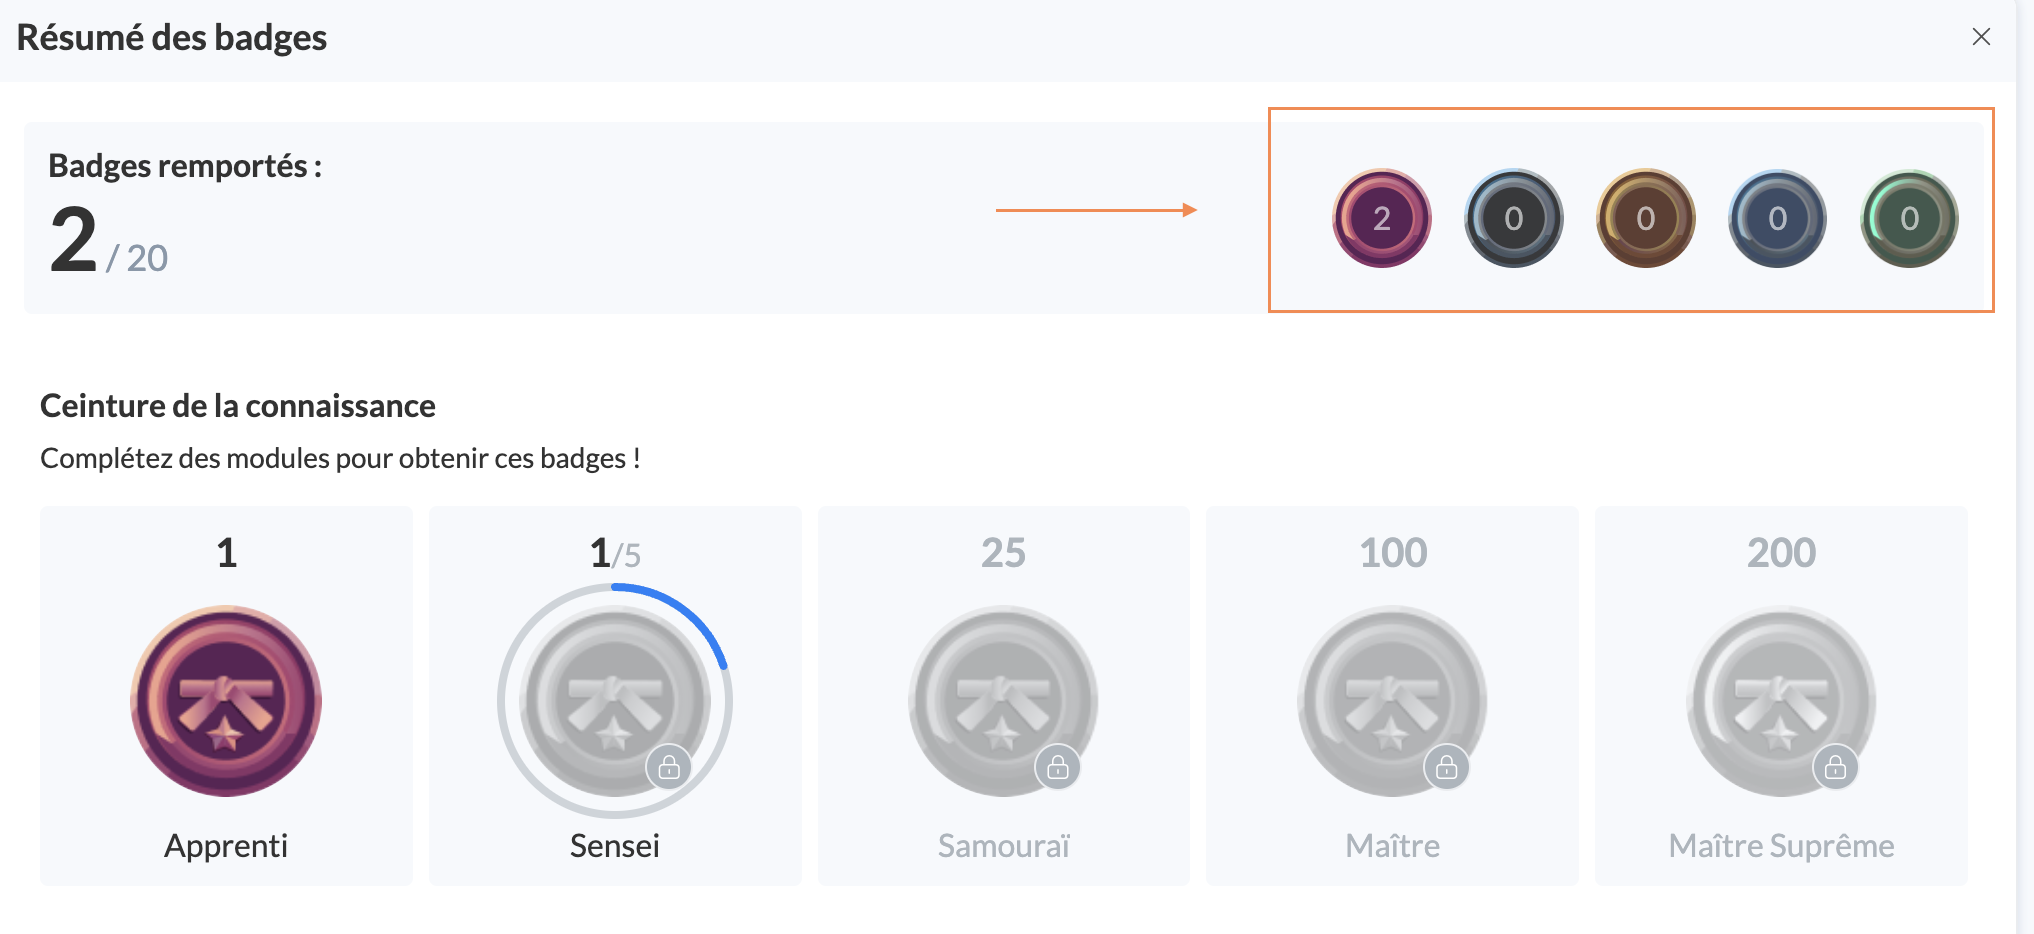
Task: Click the purple badge counter showing 2
Action: tap(1381, 218)
